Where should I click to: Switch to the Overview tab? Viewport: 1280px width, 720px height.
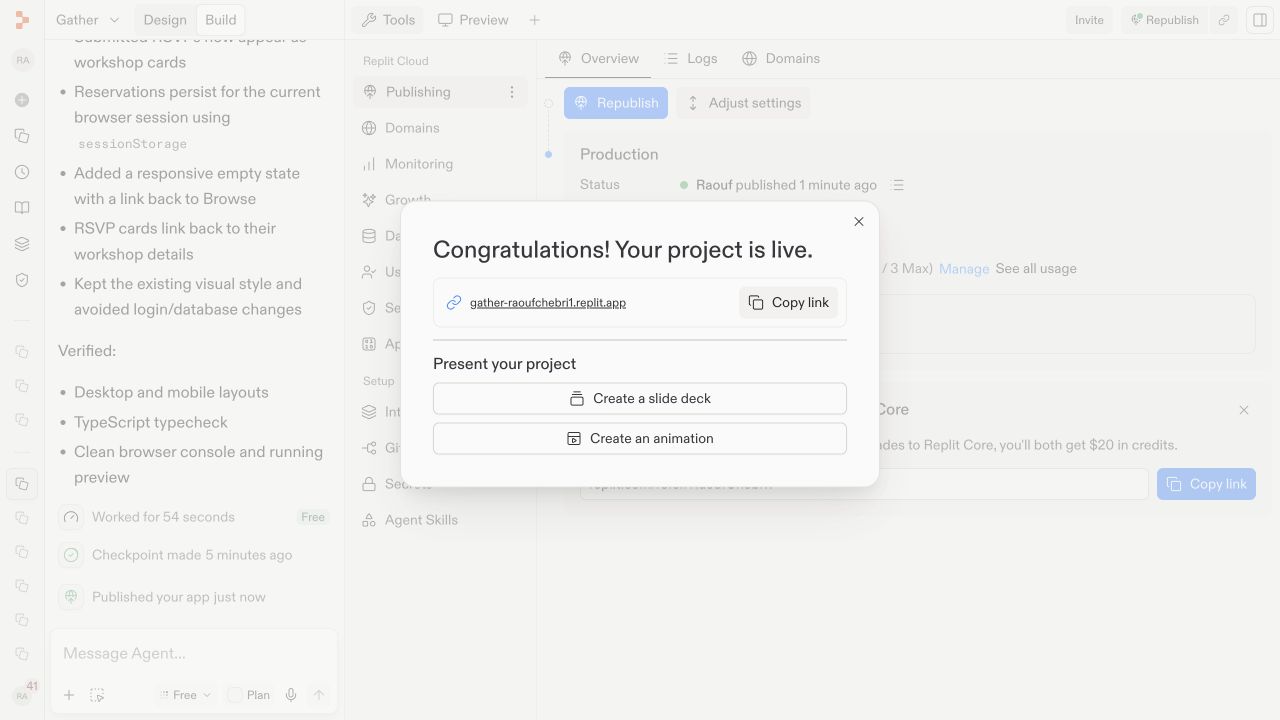pos(598,58)
